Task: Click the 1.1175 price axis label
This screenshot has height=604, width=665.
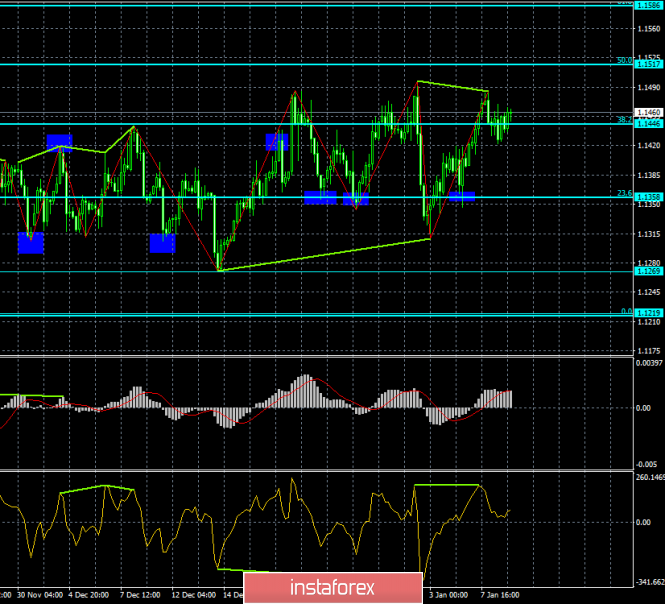Action: coord(649,351)
